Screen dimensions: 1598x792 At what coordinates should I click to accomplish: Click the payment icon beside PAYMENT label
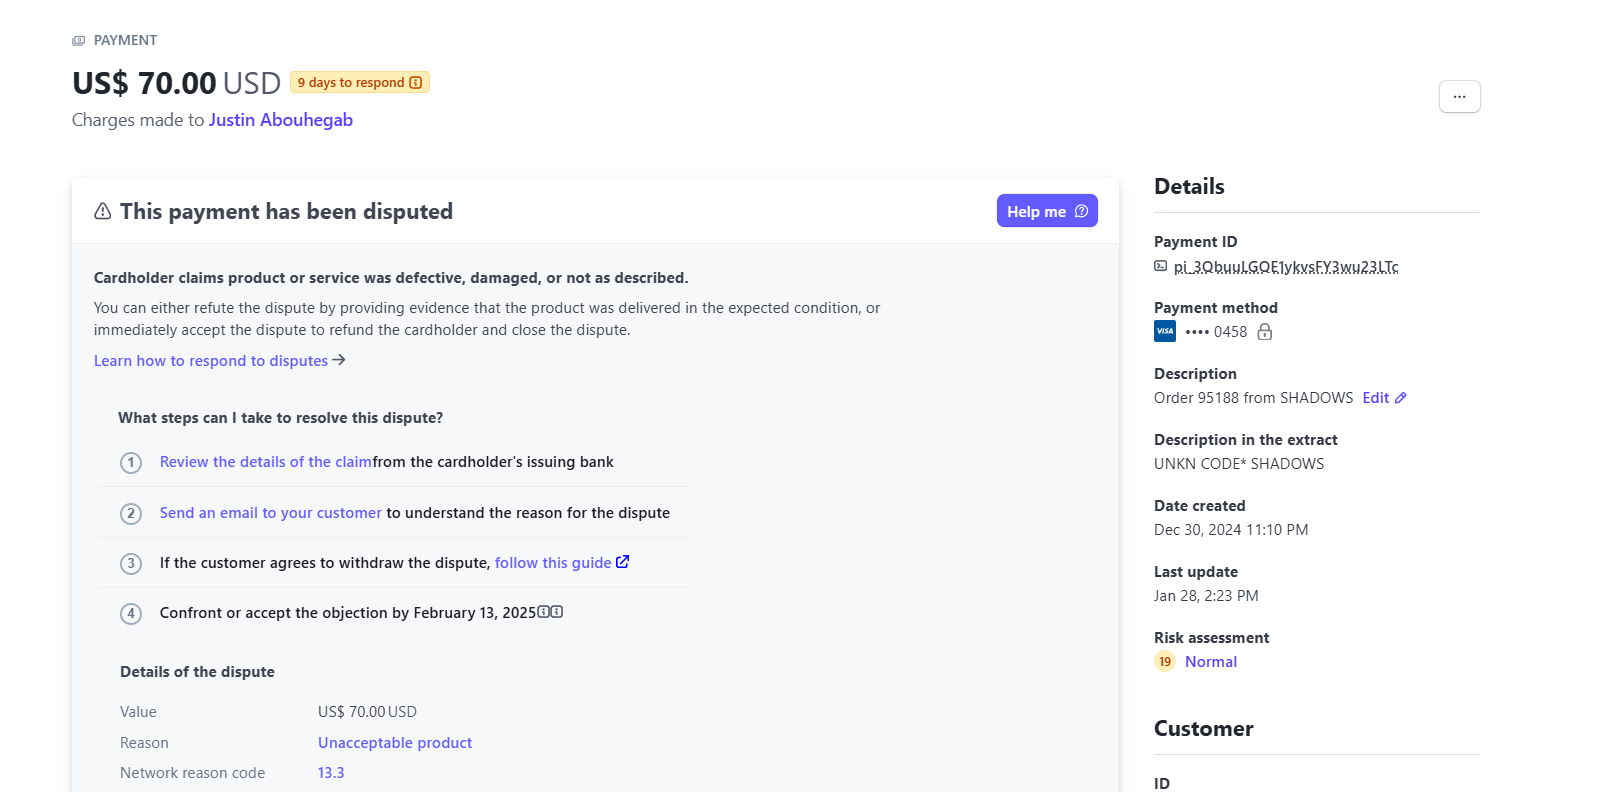tap(79, 41)
